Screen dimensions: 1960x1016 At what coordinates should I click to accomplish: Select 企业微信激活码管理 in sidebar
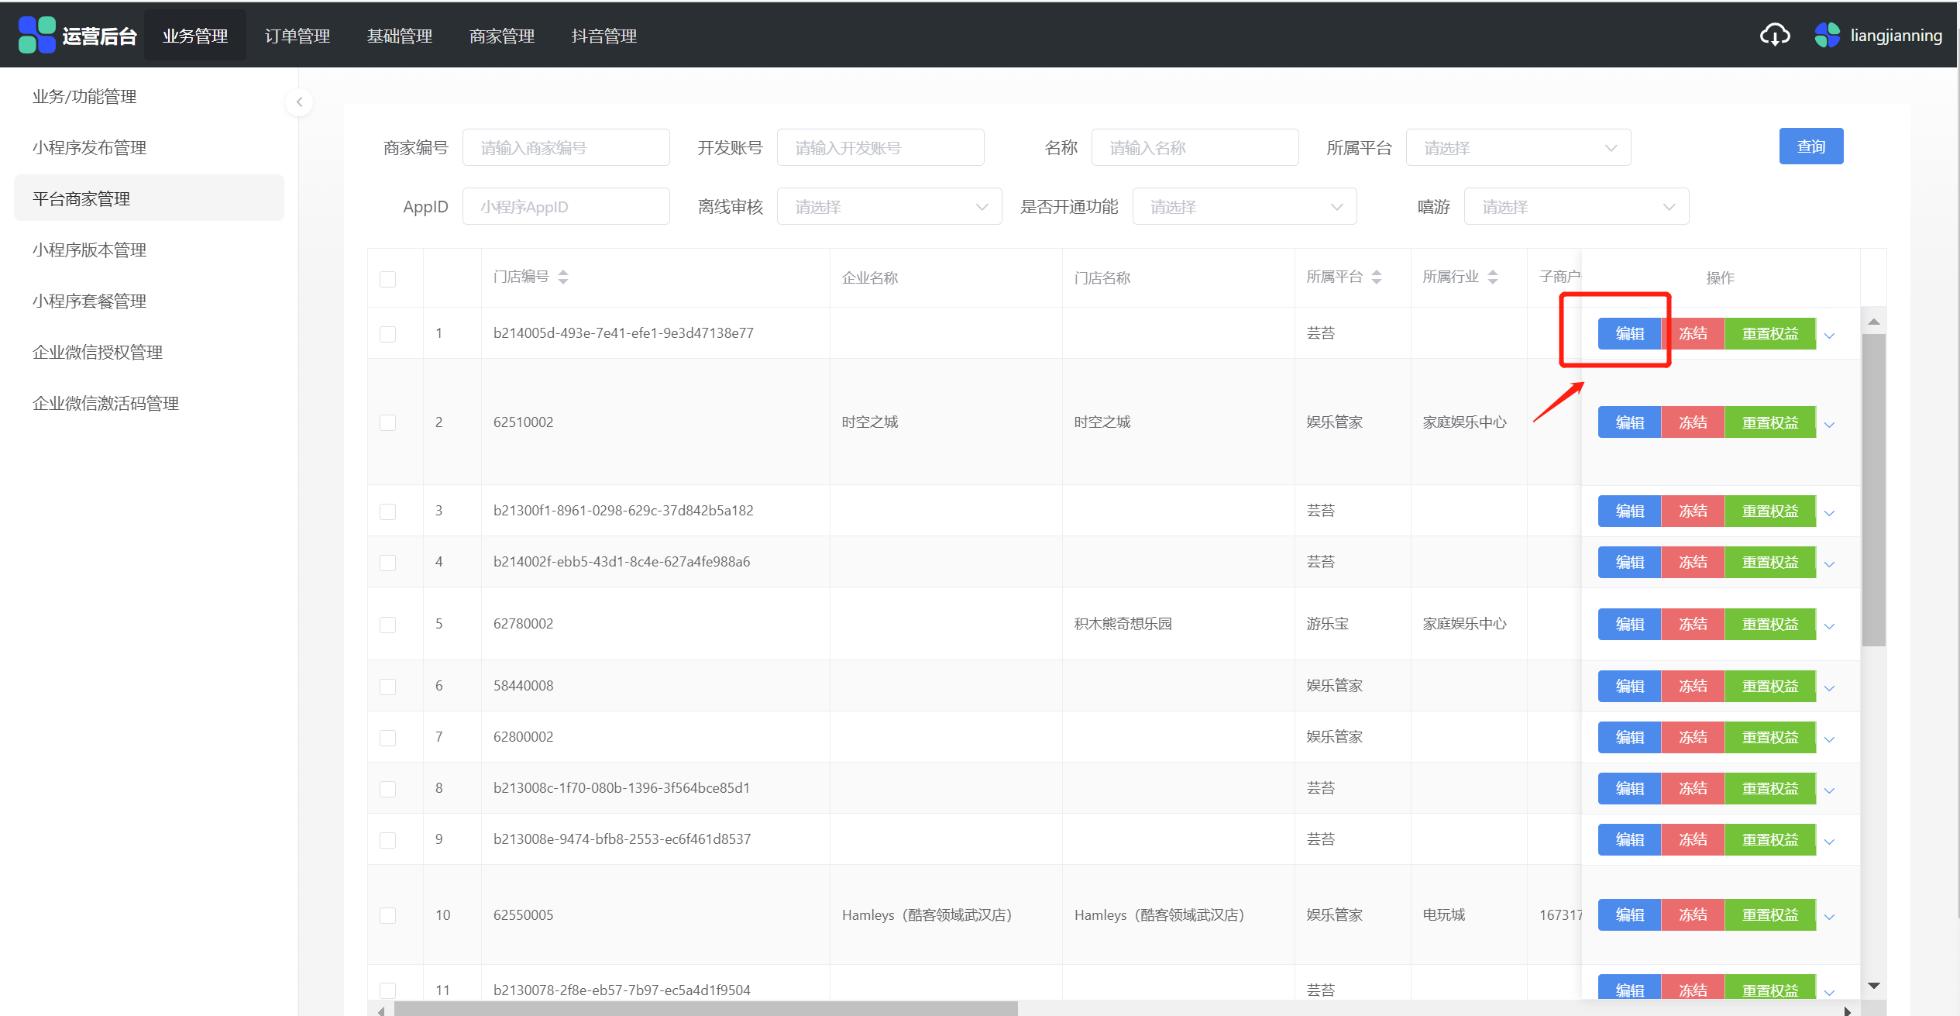coord(149,403)
